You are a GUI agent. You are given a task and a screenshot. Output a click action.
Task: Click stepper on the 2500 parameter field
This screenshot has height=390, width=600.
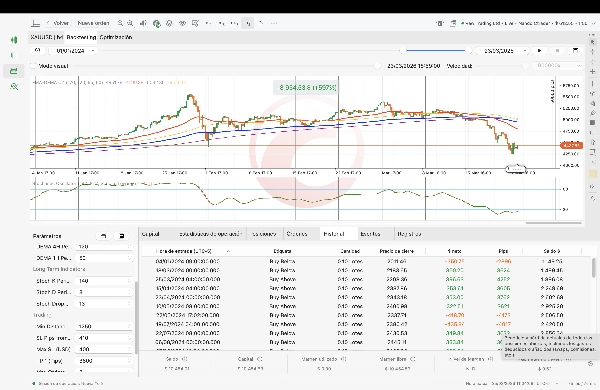coord(129,361)
